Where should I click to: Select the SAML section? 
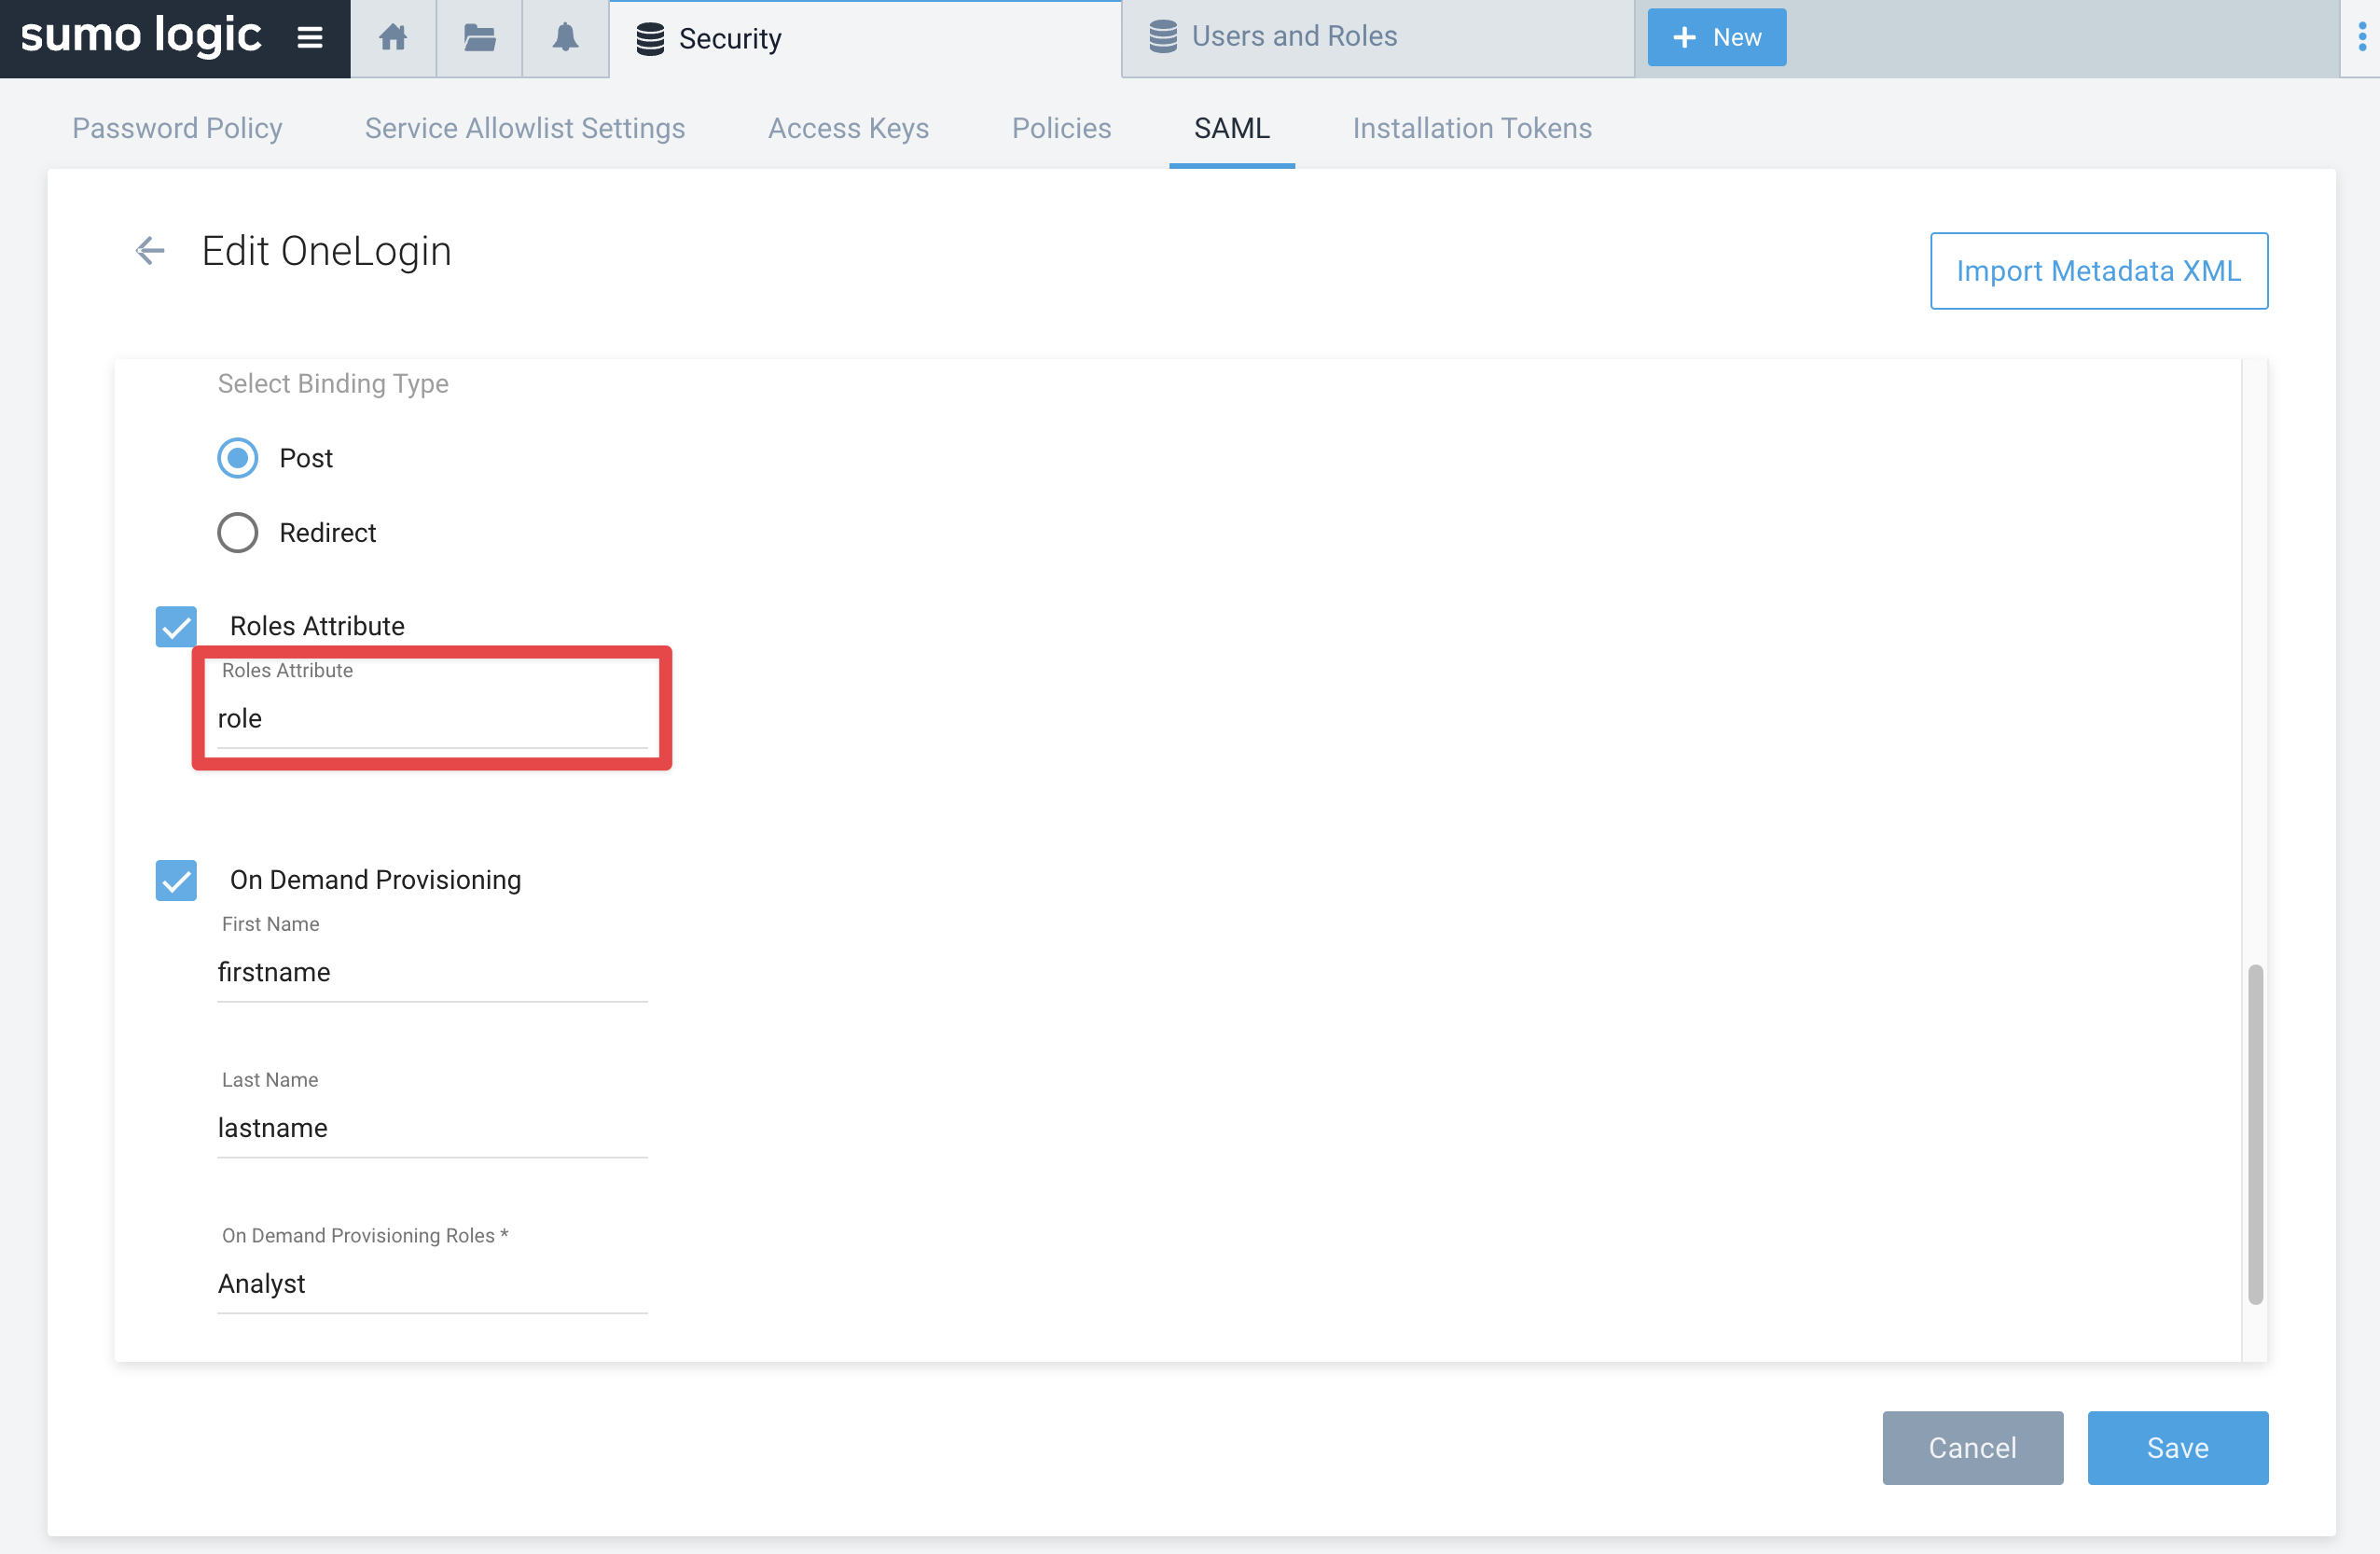tap(1232, 128)
